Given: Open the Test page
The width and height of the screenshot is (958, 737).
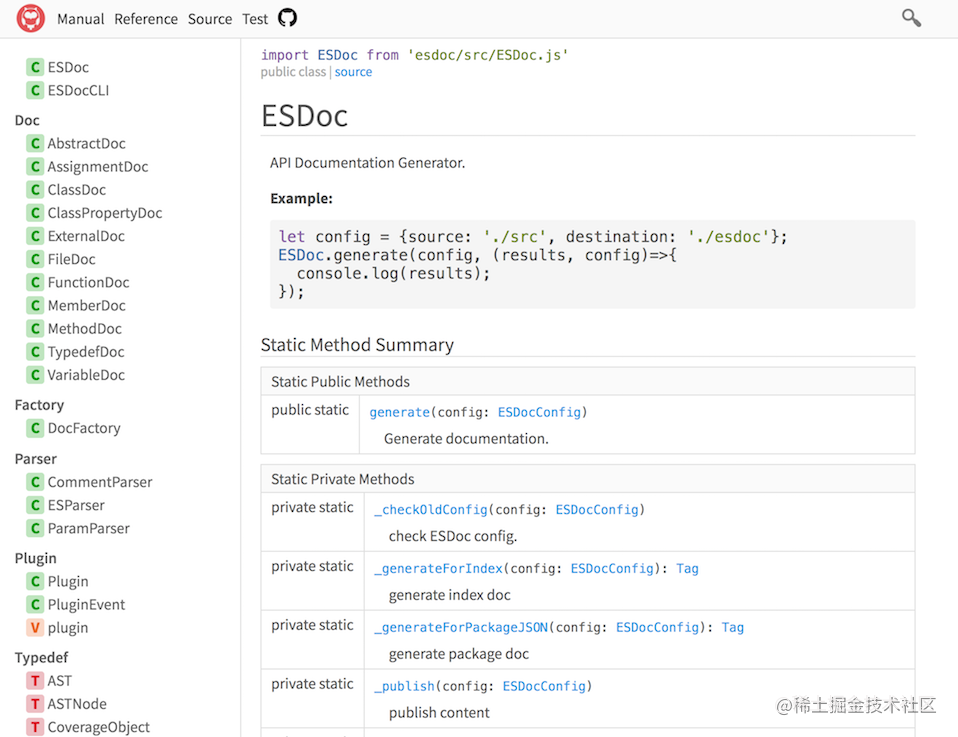Looking at the screenshot, I should point(255,19).
